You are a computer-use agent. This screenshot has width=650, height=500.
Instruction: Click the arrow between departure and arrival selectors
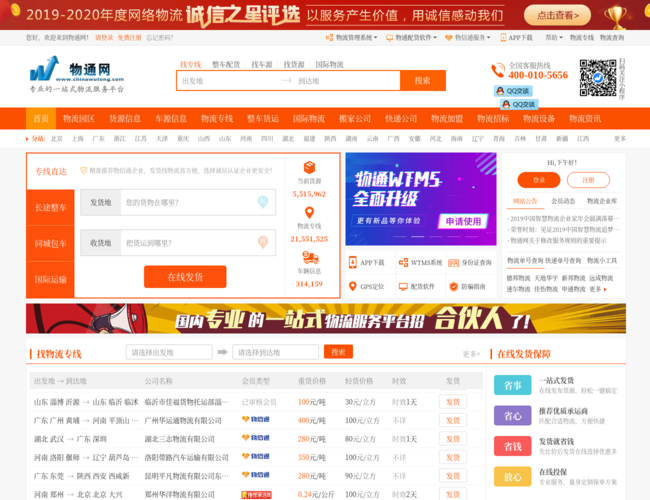click(223, 352)
